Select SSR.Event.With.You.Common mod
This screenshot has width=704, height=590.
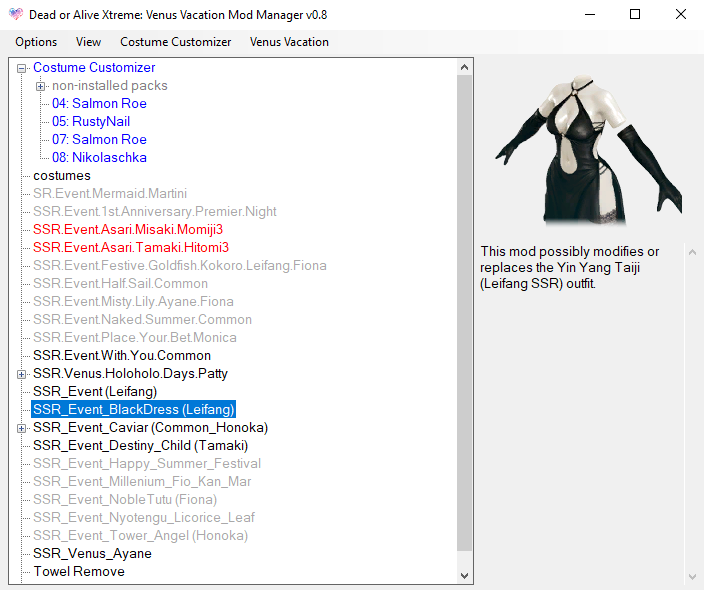pos(122,355)
